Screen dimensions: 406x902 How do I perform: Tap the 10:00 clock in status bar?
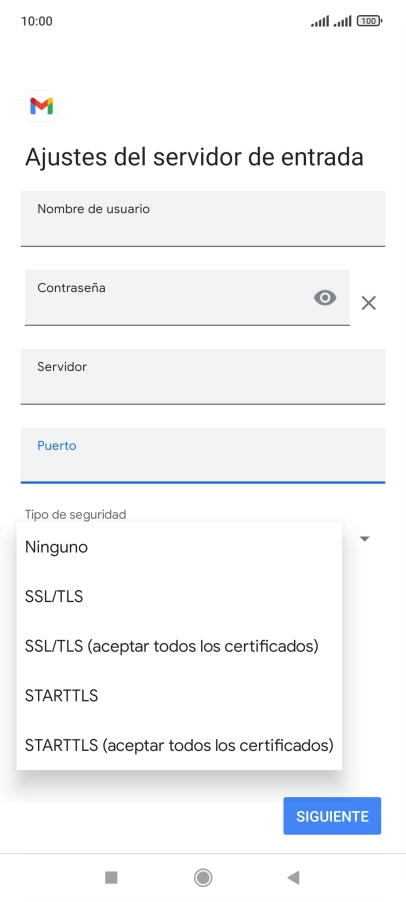click(x=37, y=21)
